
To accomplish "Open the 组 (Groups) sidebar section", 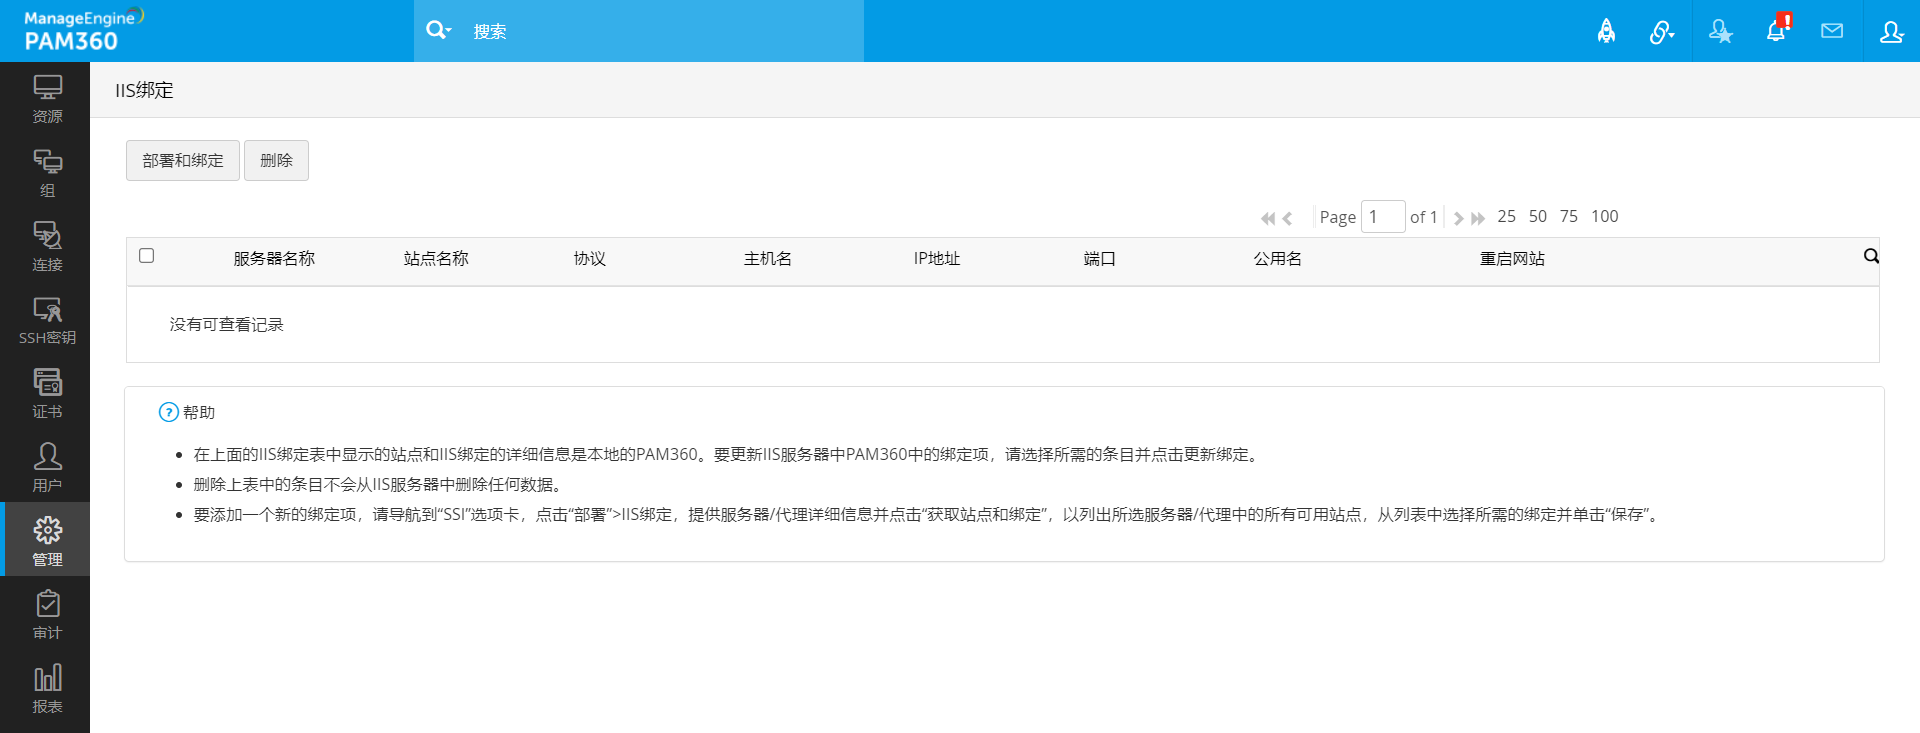I will (47, 173).
